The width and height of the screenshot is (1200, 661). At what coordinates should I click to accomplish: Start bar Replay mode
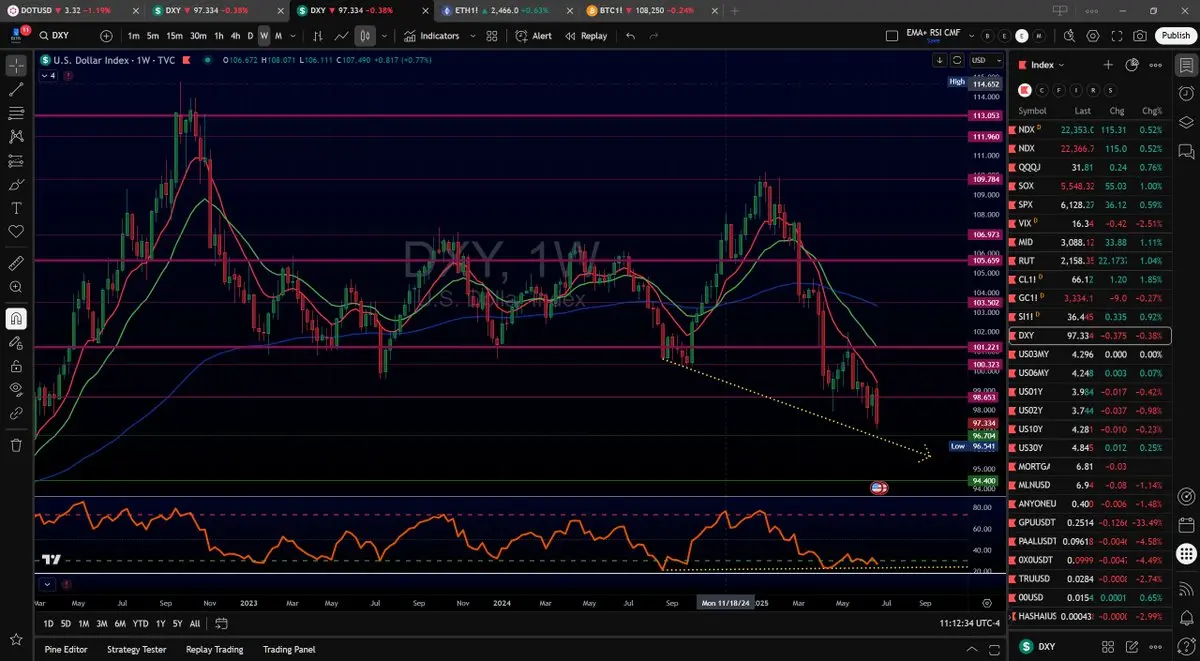[x=586, y=36]
